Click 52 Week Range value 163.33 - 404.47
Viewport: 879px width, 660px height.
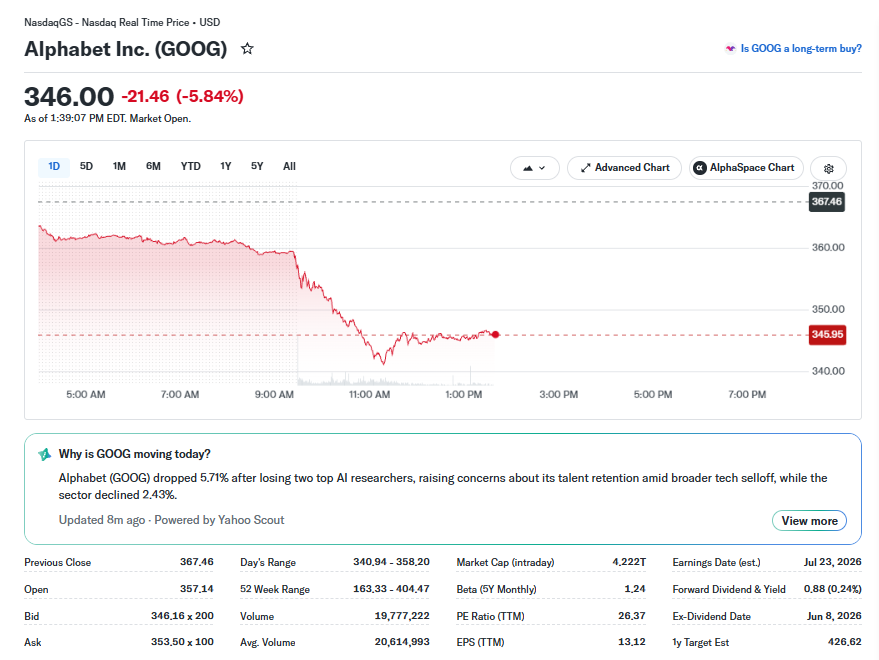[391, 589]
